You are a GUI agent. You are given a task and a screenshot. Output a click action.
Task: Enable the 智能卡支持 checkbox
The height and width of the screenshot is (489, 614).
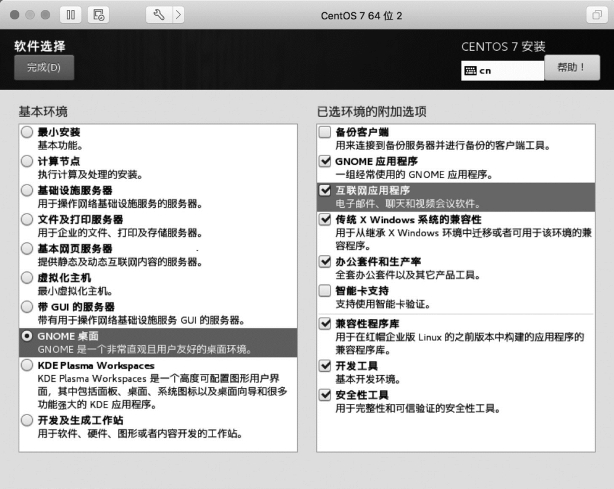(x=325, y=291)
